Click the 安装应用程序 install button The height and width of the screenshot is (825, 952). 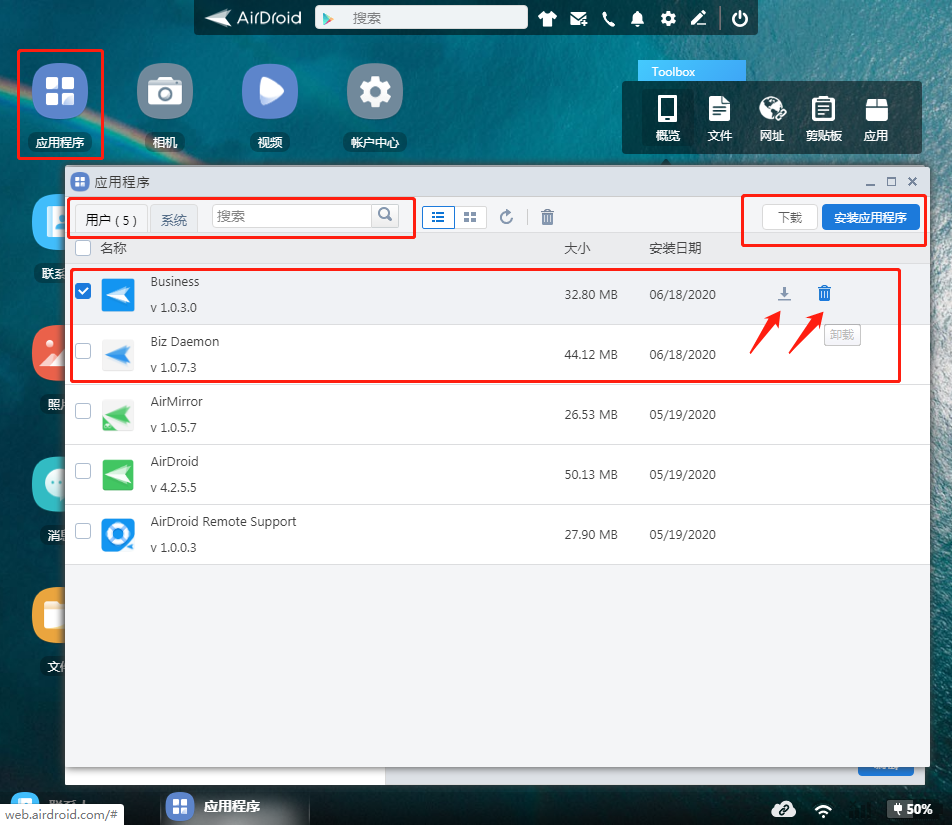pos(870,217)
